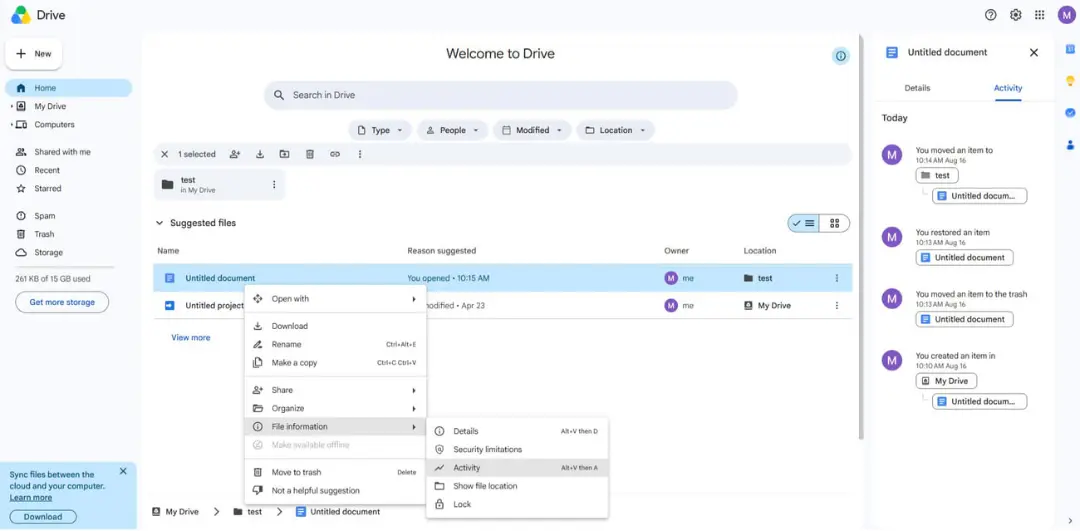Viewport: 1080px width, 531px height.
Task: Expand Computers in the sidebar tree
Action: coord(12,125)
